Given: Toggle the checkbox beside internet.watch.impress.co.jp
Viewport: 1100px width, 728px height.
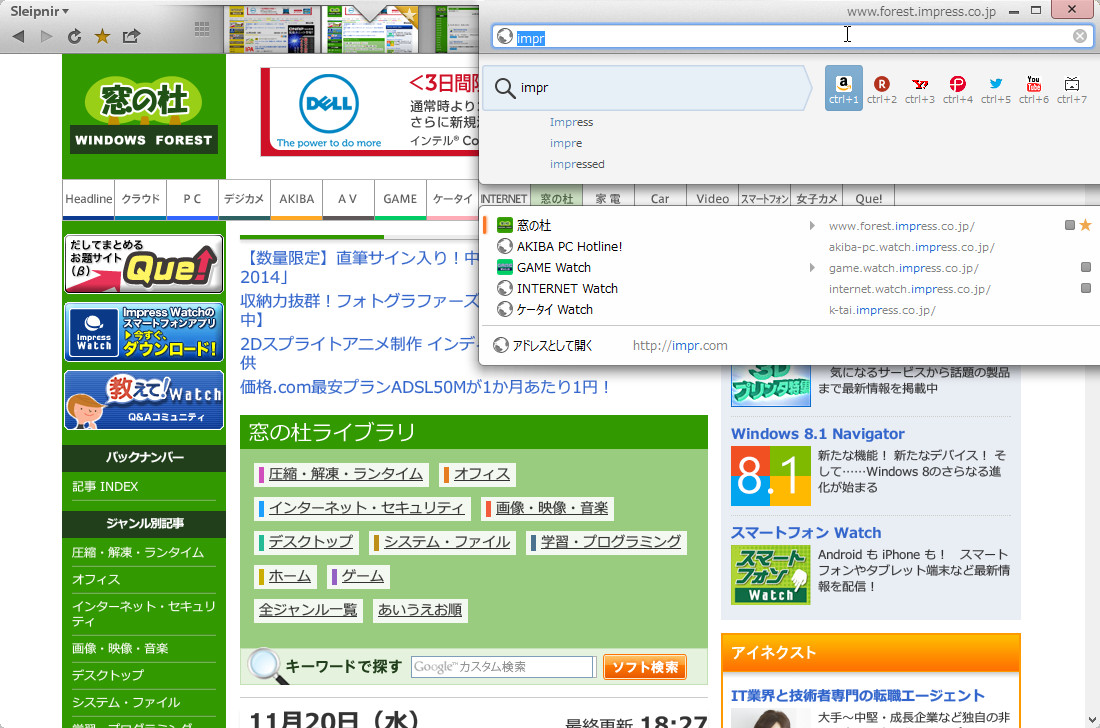Looking at the screenshot, I should tap(1085, 288).
